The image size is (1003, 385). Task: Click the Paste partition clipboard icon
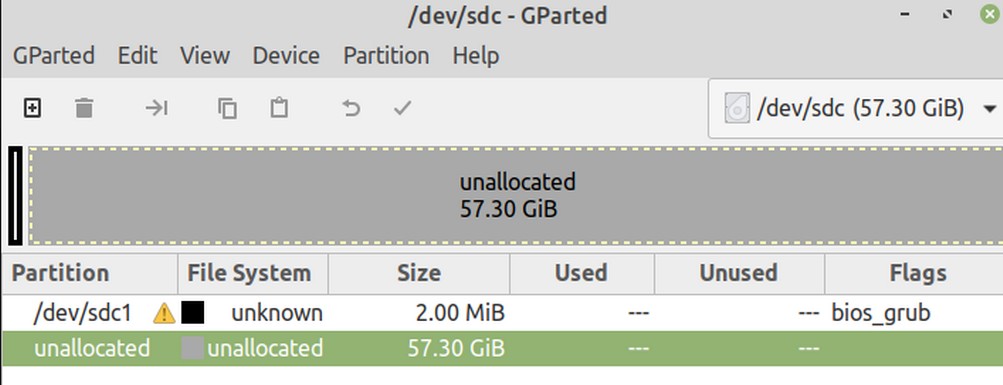[279, 108]
